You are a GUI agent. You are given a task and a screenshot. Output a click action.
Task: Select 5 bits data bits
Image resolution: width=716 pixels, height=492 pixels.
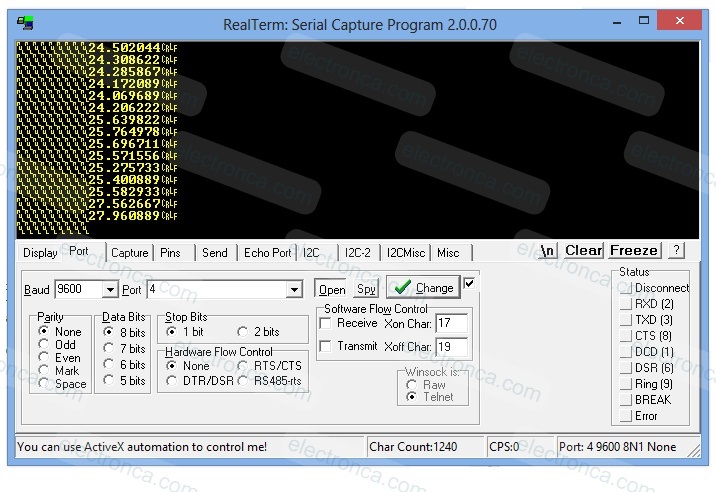[x=124, y=381]
